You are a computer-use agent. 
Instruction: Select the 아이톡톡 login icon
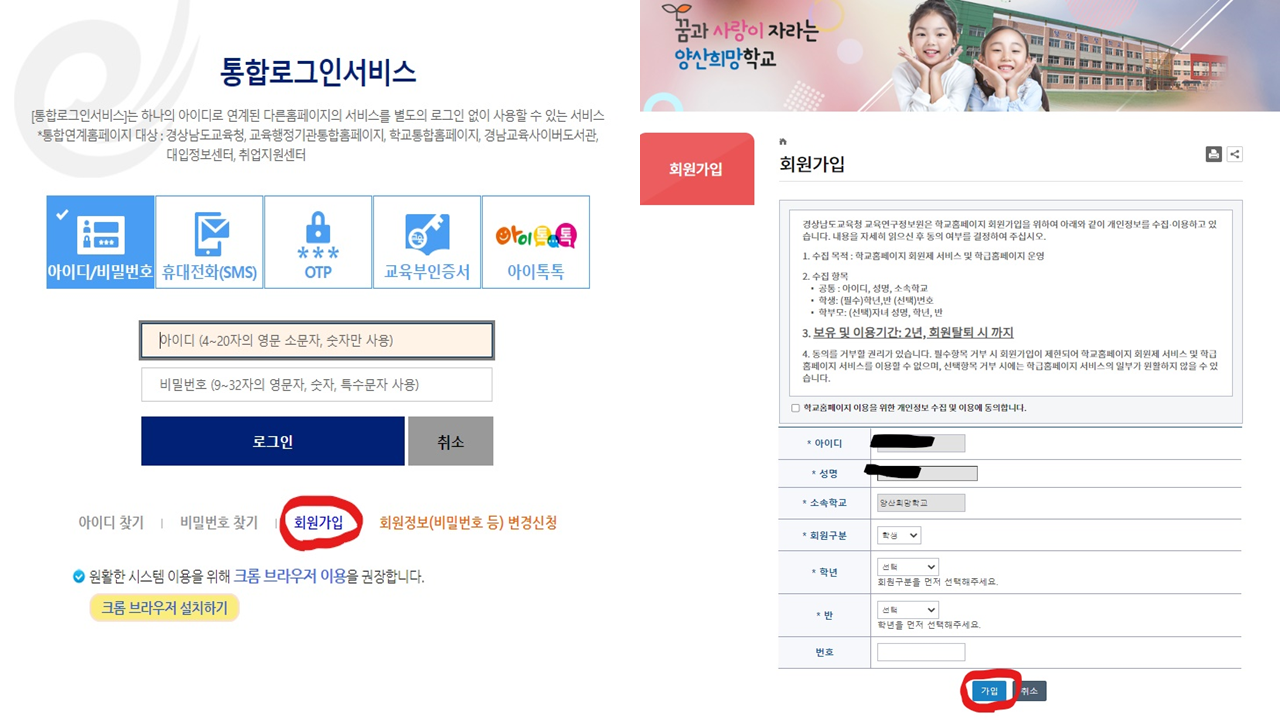click(x=536, y=242)
